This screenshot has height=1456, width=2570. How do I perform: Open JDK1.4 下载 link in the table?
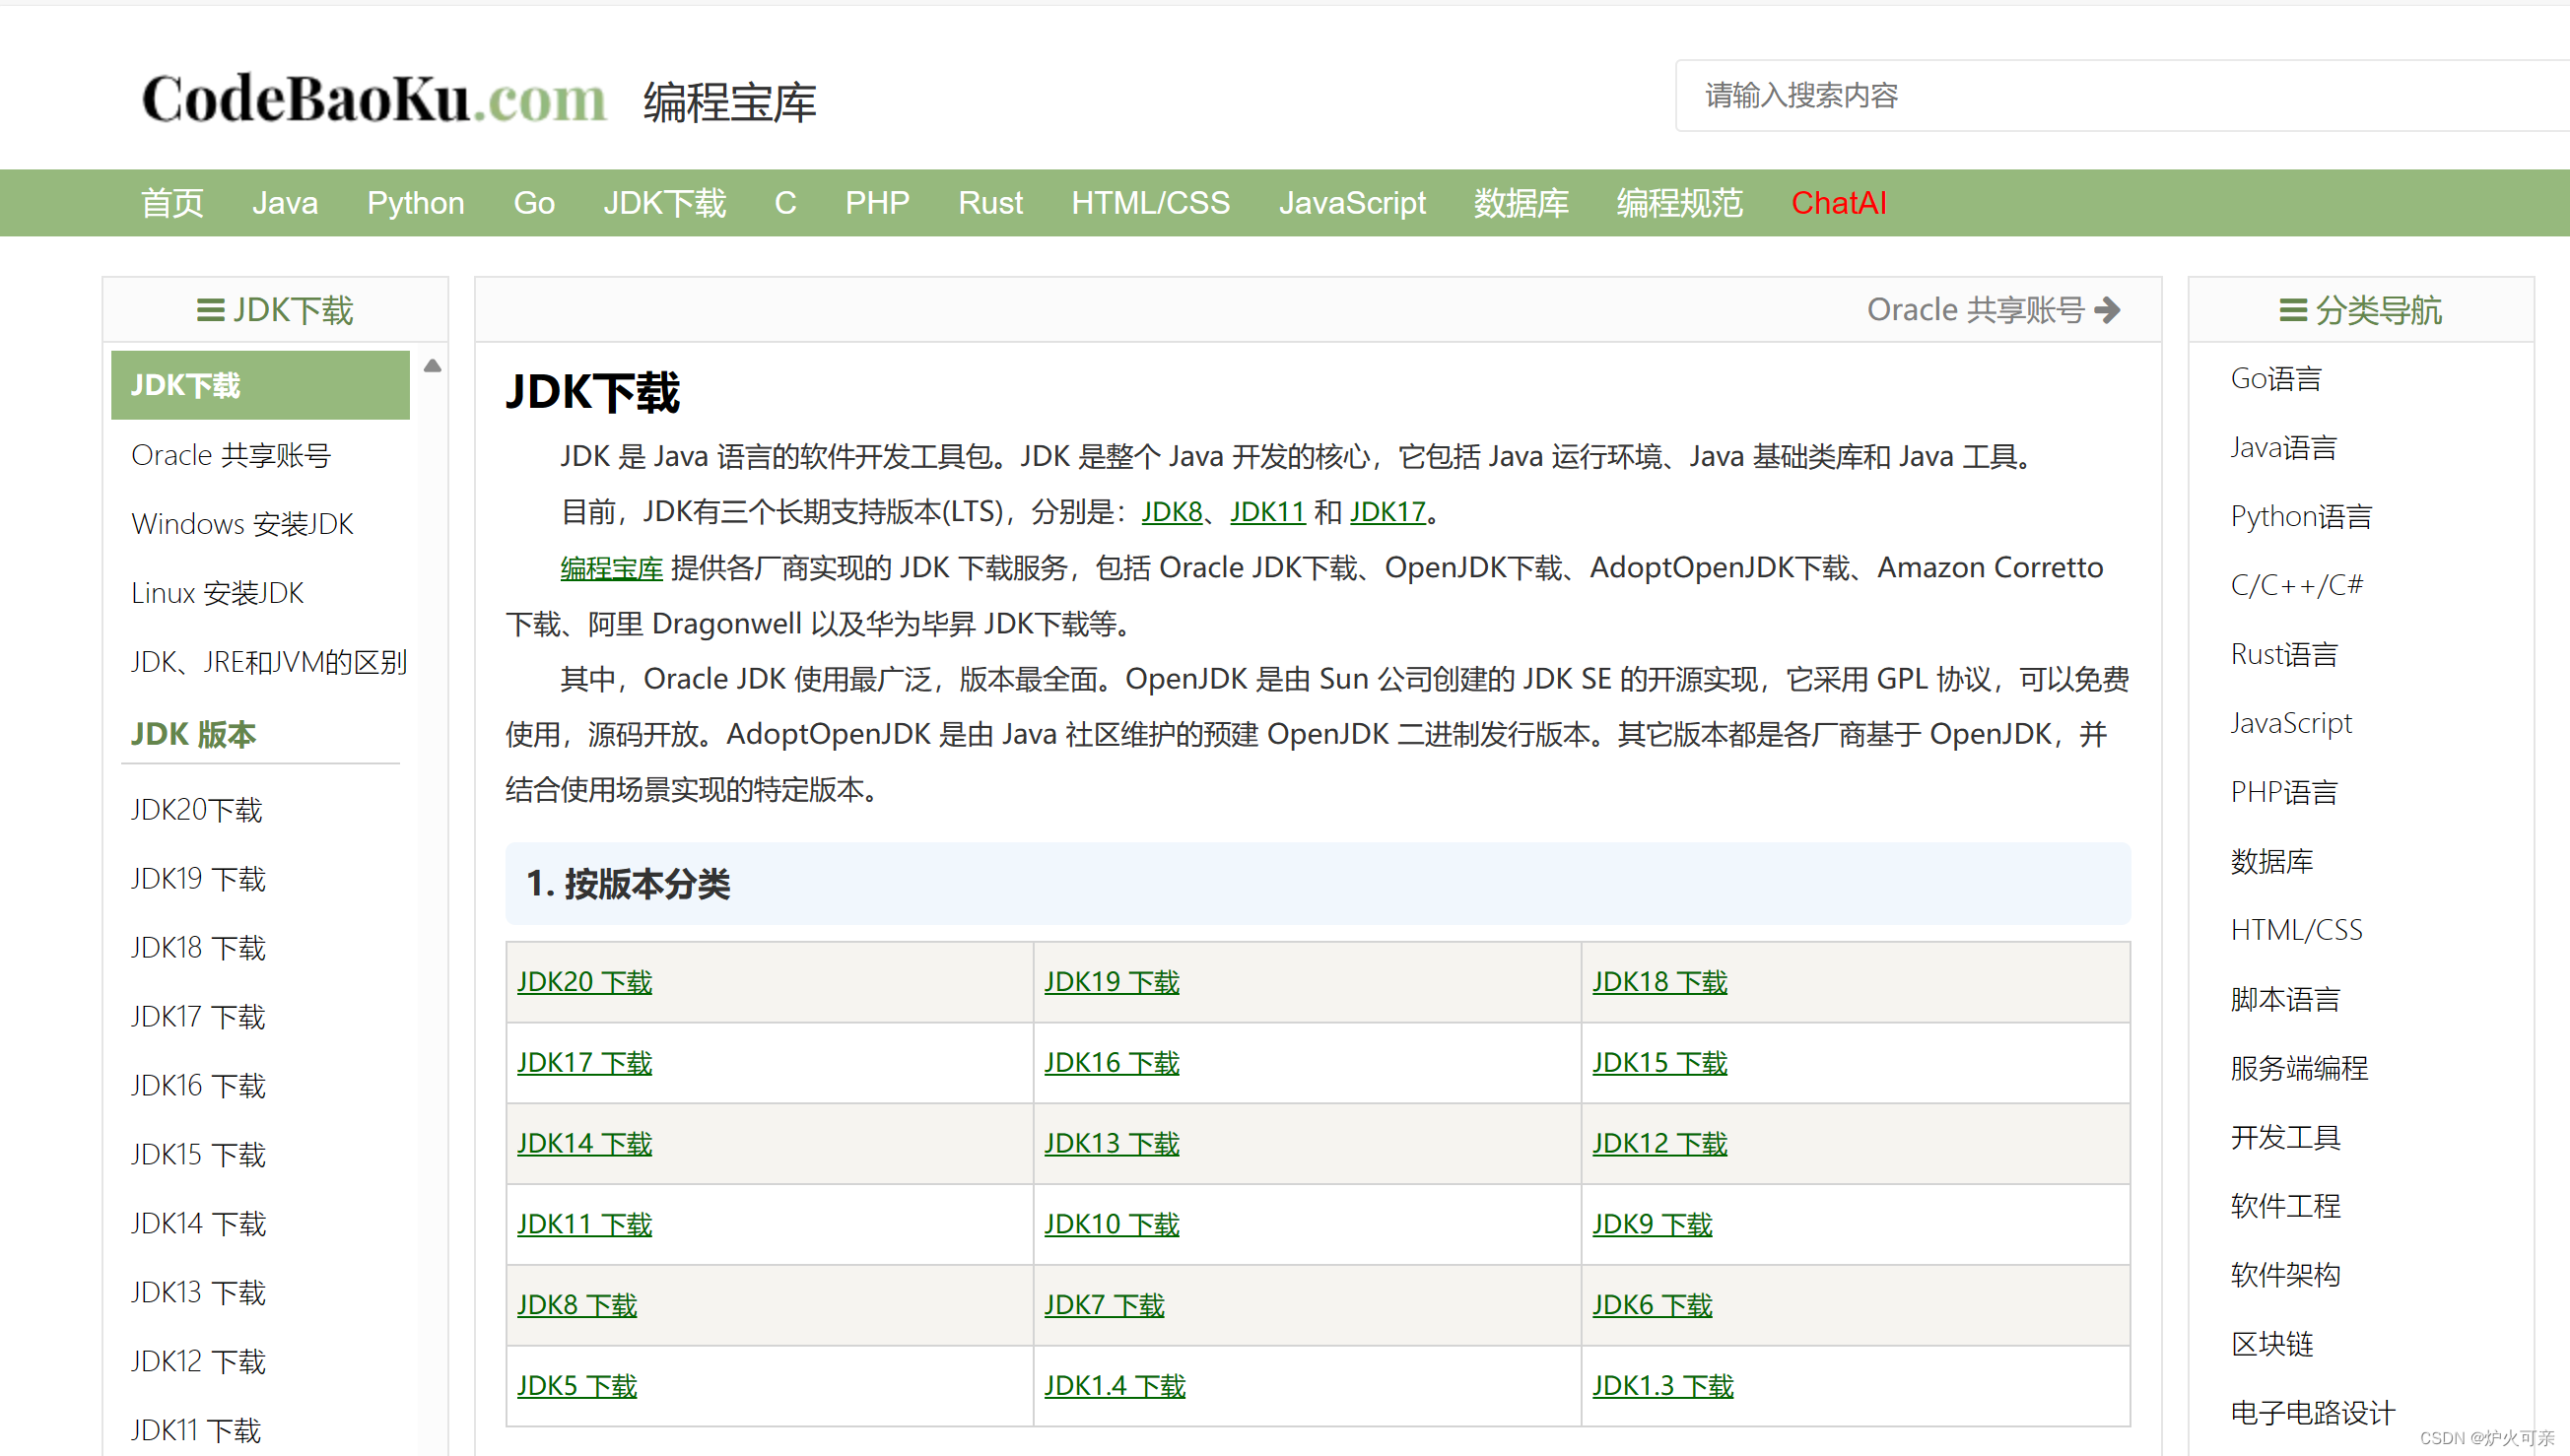(1114, 1386)
